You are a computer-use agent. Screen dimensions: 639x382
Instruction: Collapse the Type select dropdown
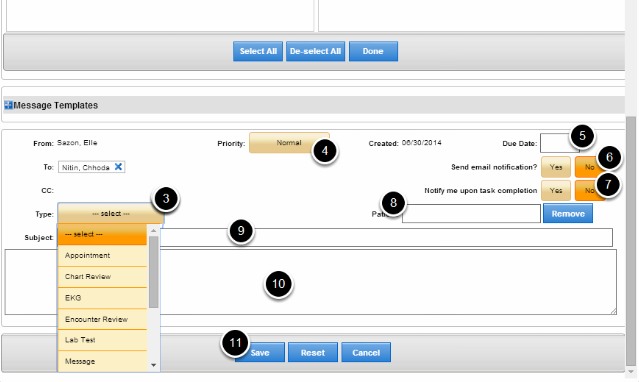pyautogui.click(x=111, y=214)
